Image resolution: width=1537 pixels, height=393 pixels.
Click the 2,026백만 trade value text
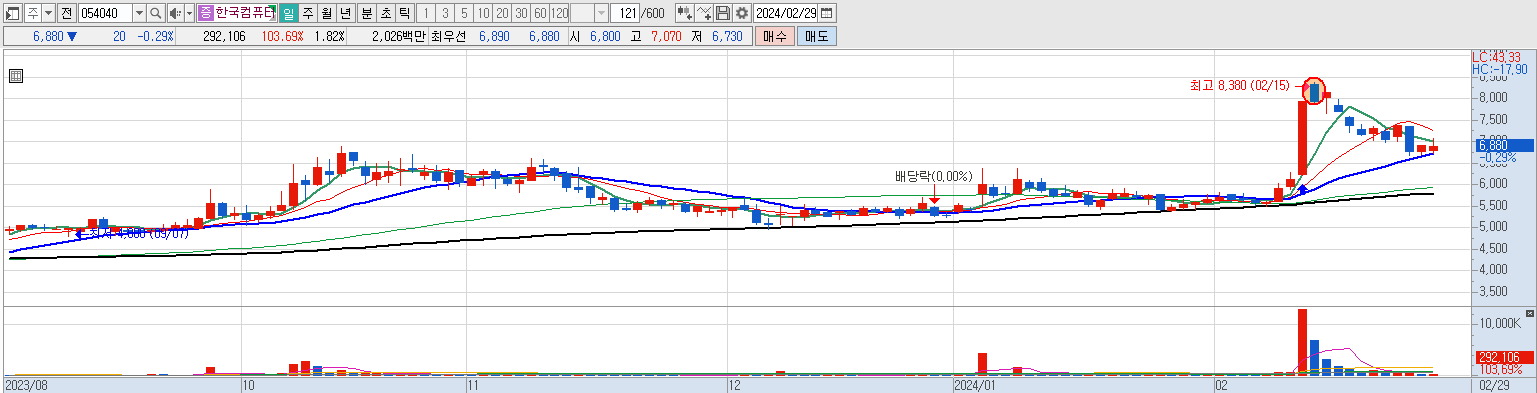click(398, 36)
